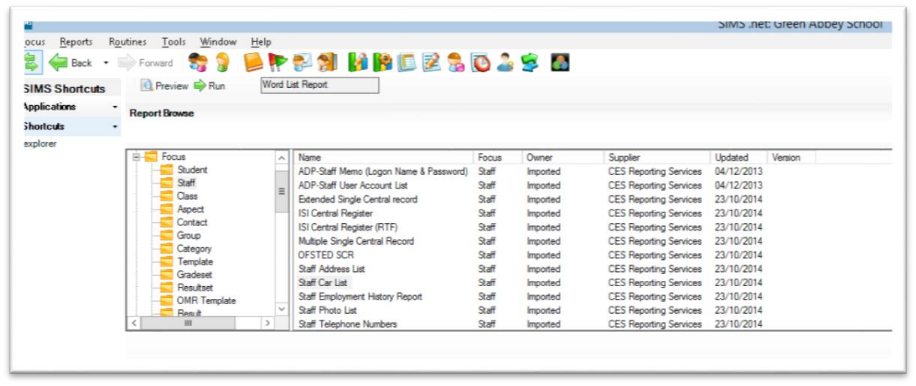The height and width of the screenshot is (386, 916).
Task: Click the Word List Report field
Action: pos(320,85)
